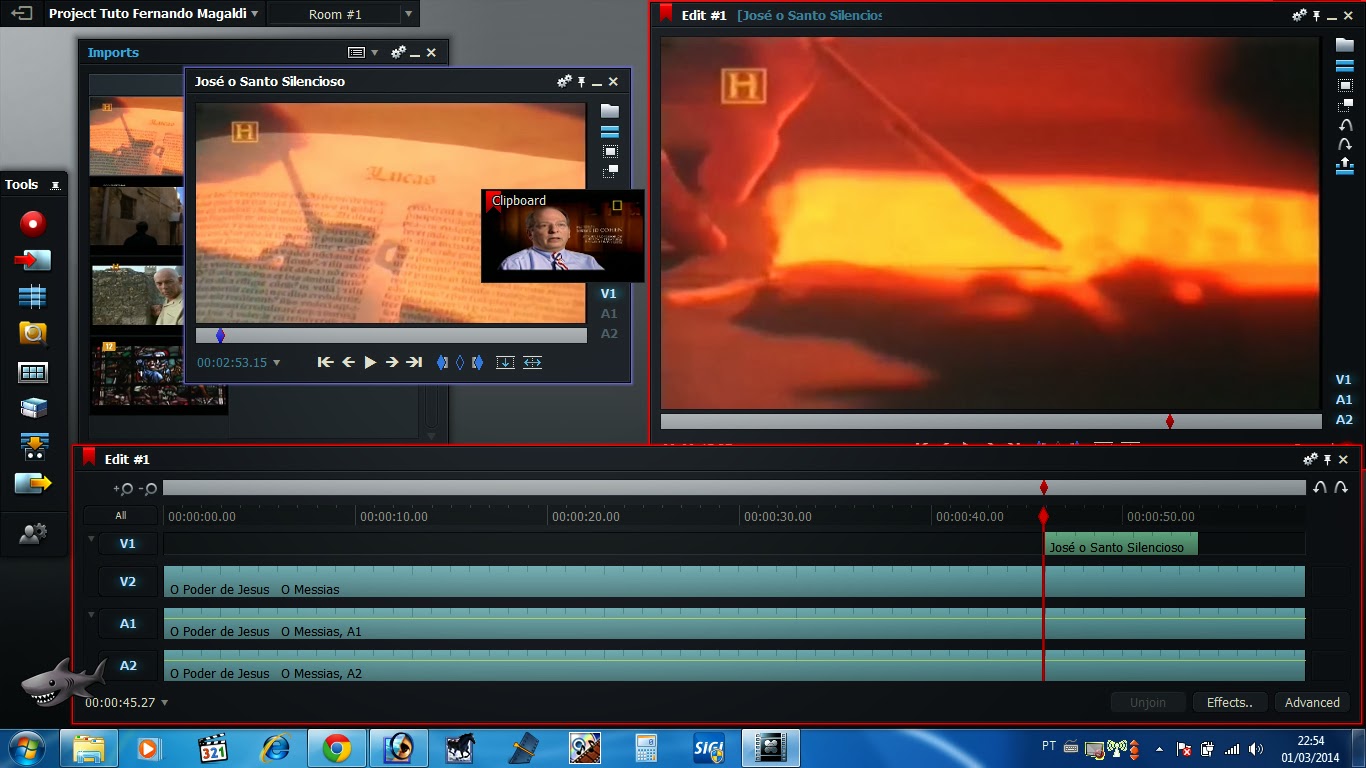Click the red Record tool in Tools

[33, 223]
